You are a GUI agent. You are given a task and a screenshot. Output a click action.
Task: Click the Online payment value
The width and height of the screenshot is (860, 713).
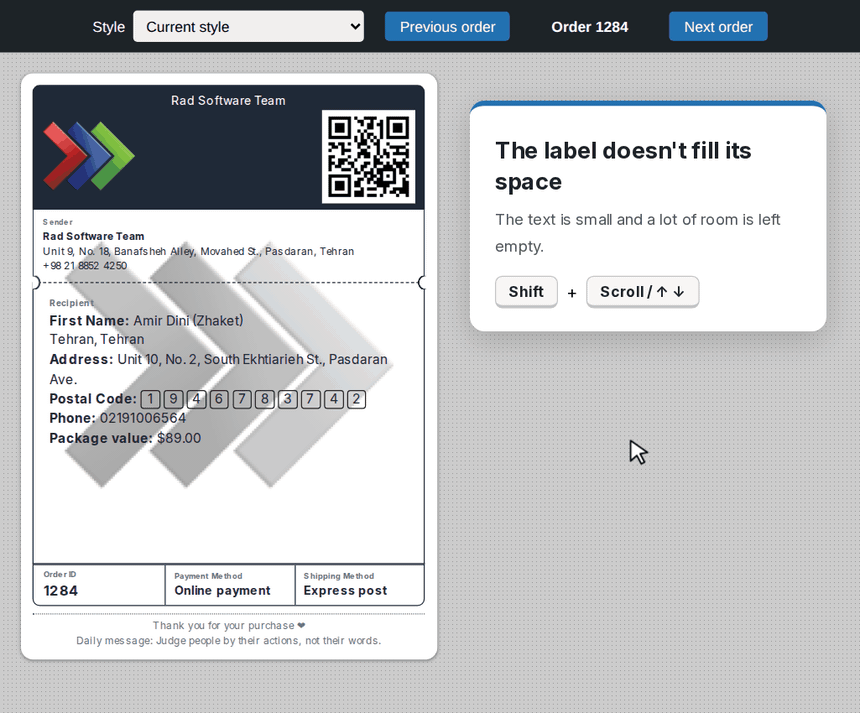point(222,591)
